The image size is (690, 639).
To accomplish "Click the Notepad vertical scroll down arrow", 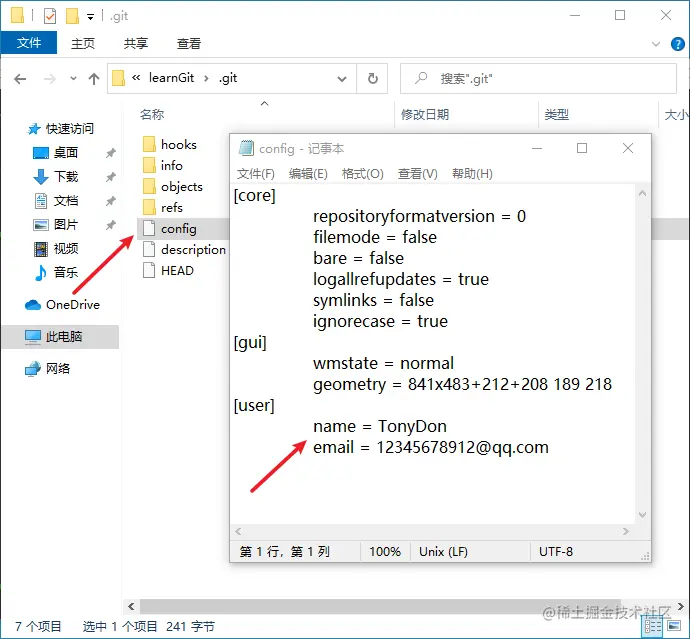I will click(x=642, y=514).
